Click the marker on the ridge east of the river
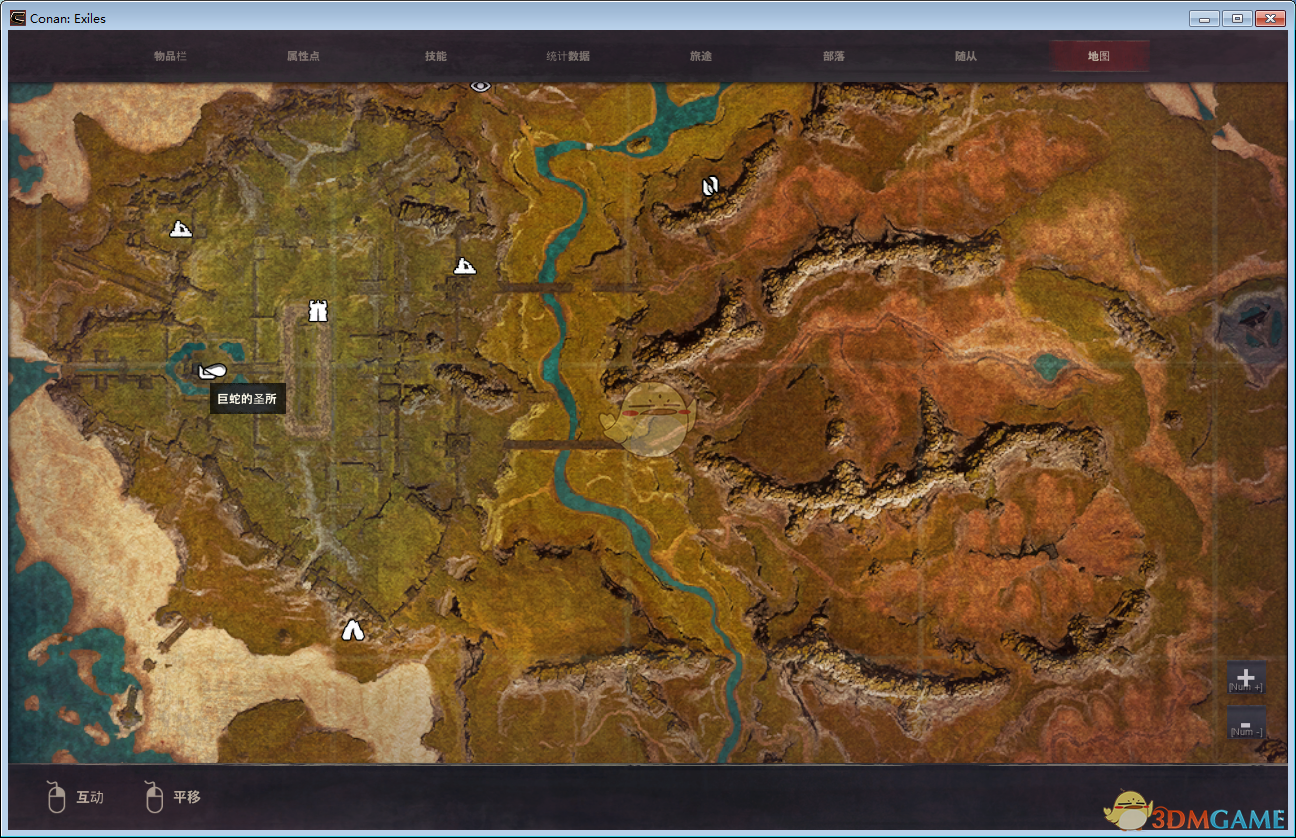Image resolution: width=1296 pixels, height=838 pixels. tap(711, 186)
